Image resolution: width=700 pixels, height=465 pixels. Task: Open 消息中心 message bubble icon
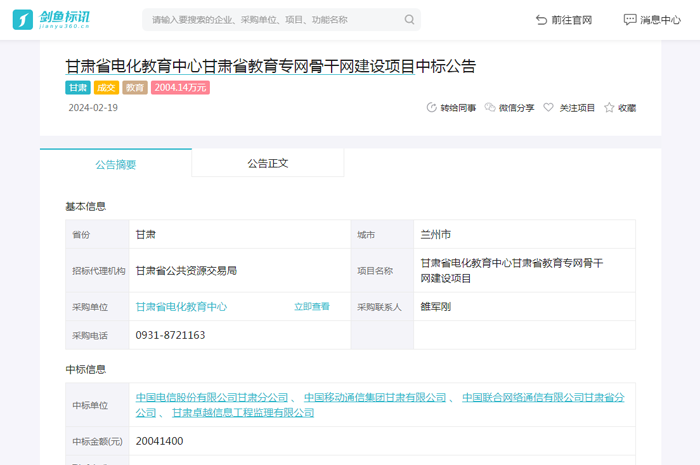click(x=629, y=20)
